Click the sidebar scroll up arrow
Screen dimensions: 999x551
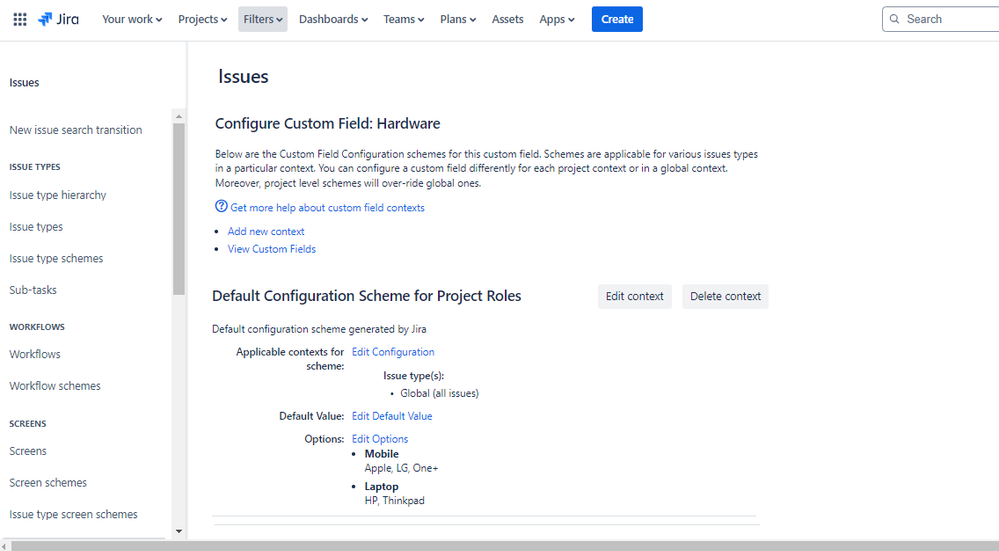click(x=178, y=117)
